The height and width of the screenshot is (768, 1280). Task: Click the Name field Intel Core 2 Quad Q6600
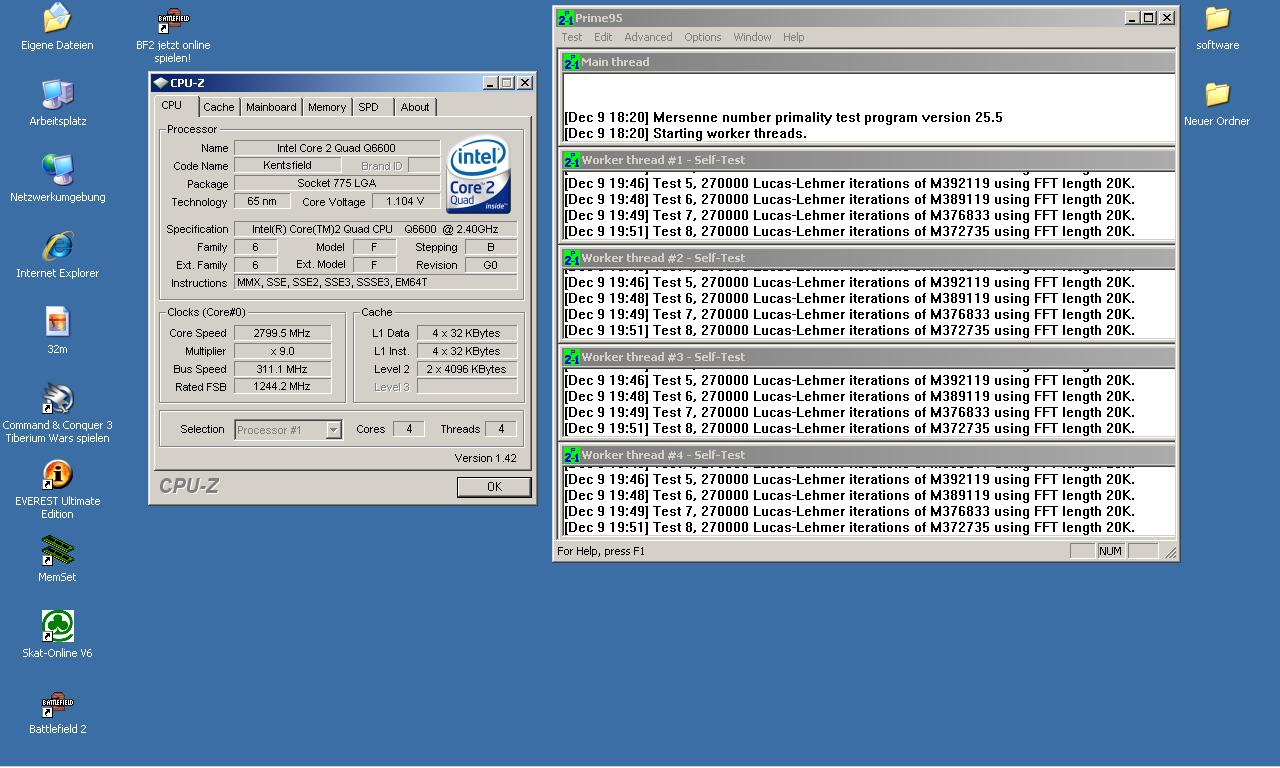337,148
